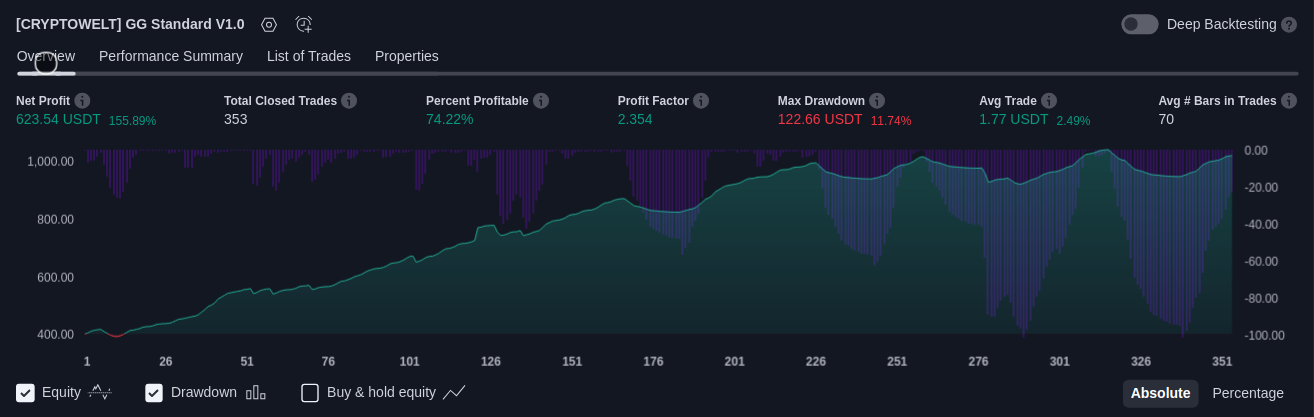Select the Absolute display mode button
Viewport: 1314px width, 417px height.
point(1160,393)
